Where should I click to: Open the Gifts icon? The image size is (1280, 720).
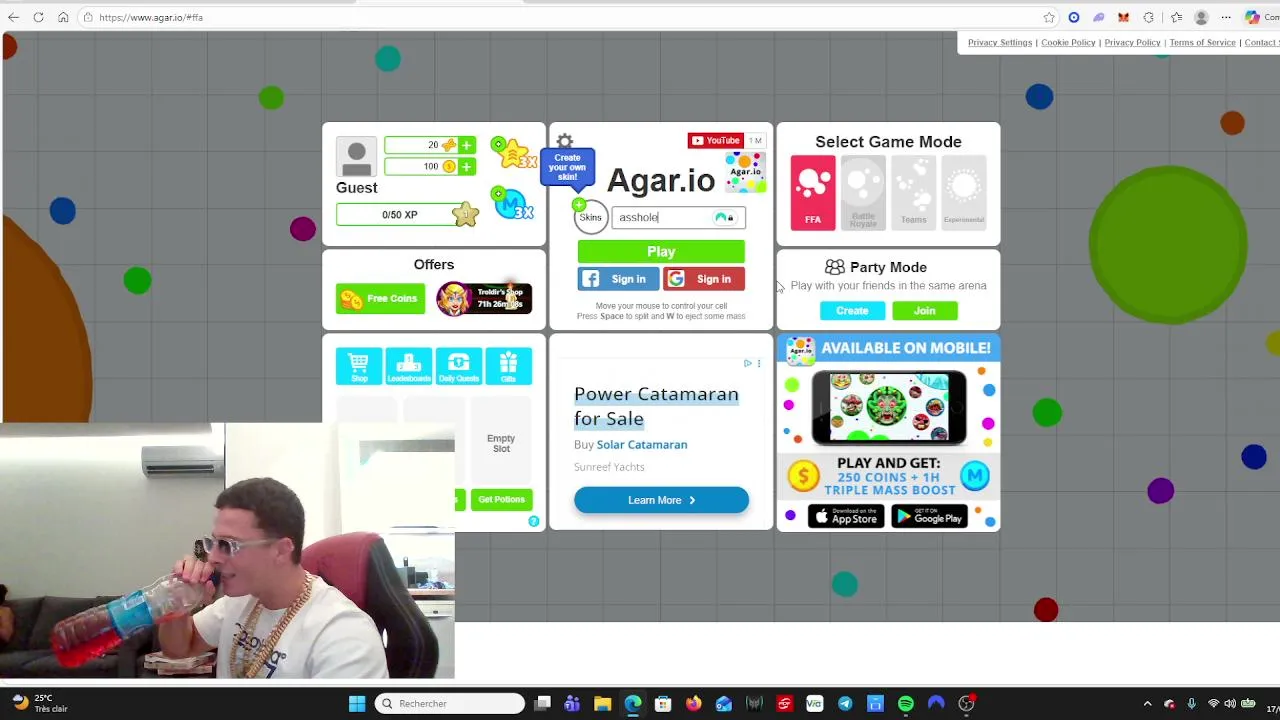[x=508, y=366]
